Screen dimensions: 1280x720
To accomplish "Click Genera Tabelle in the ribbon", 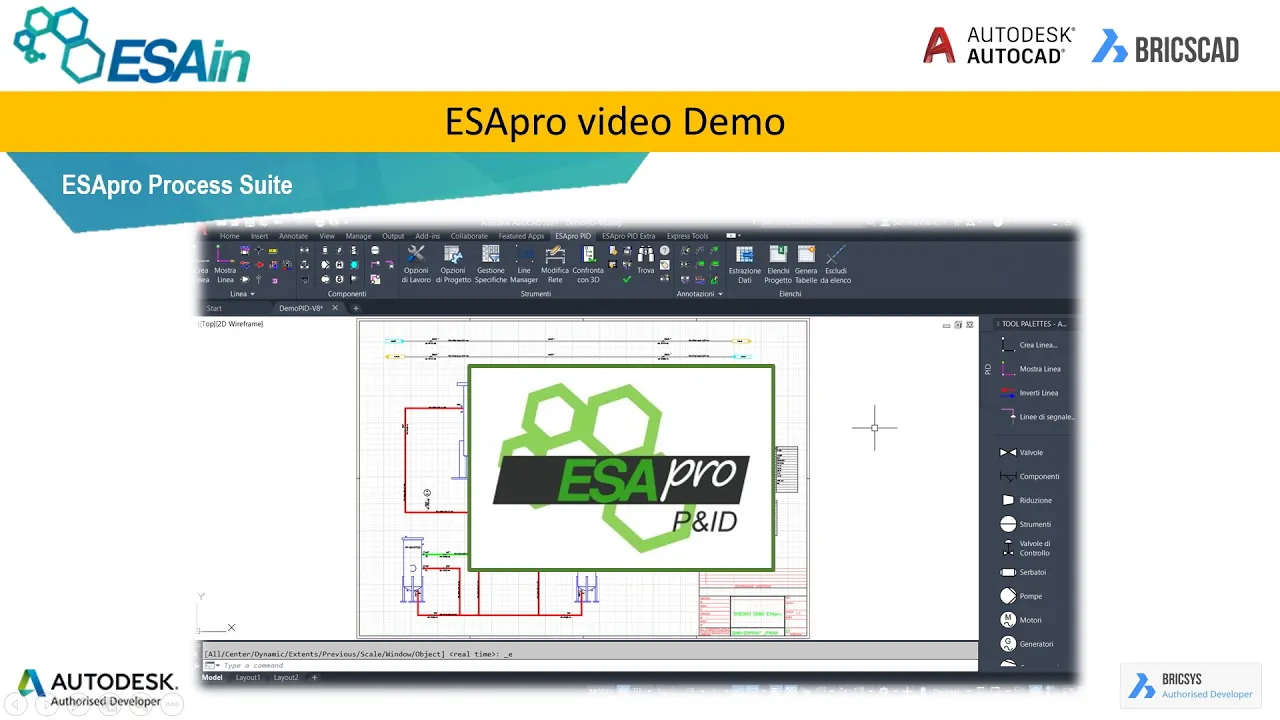I will pyautogui.click(x=806, y=264).
